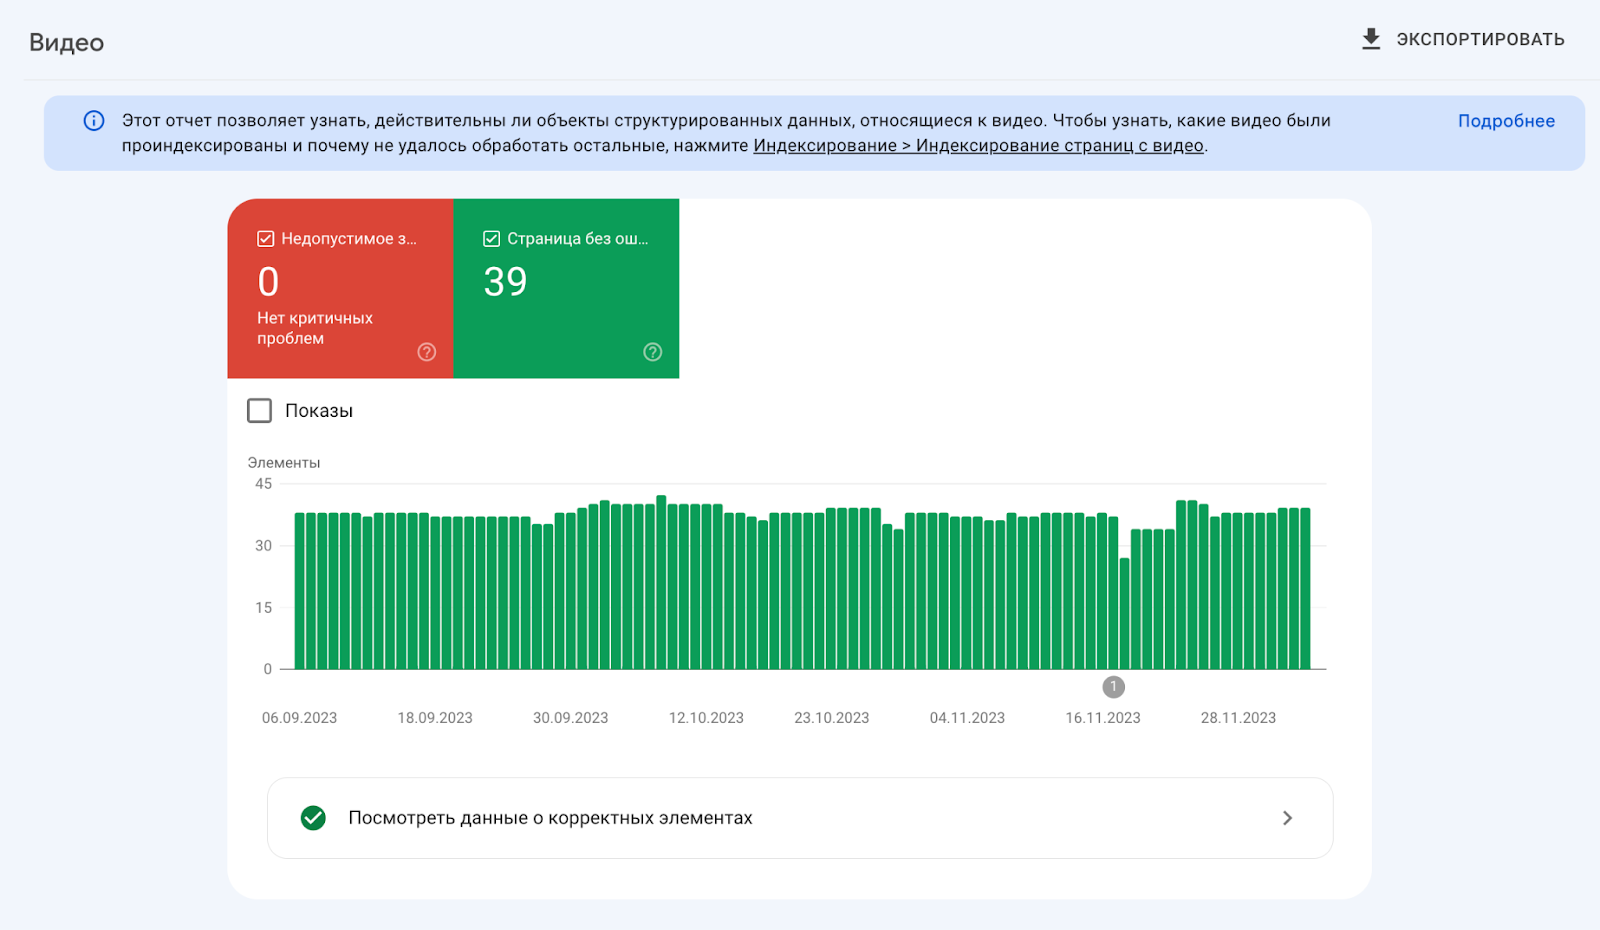
Task: Click the annotation marker 1 on the timeline
Action: click(x=1114, y=687)
